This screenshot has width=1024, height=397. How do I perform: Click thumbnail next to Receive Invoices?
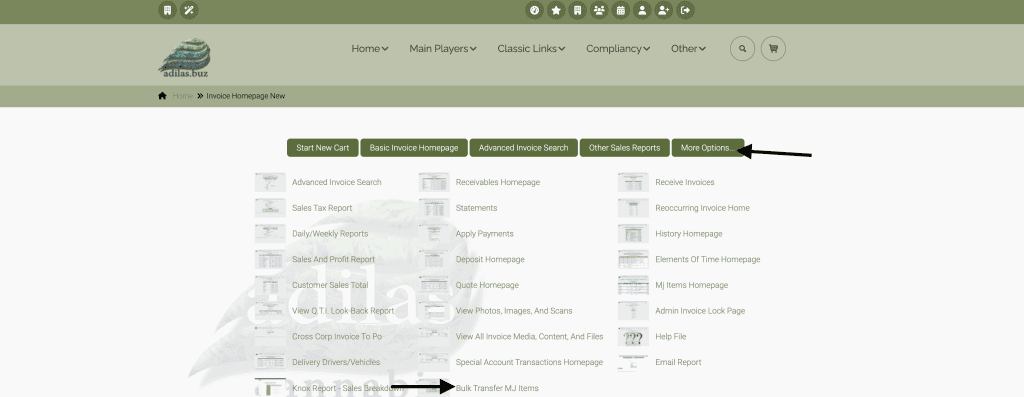(x=633, y=182)
